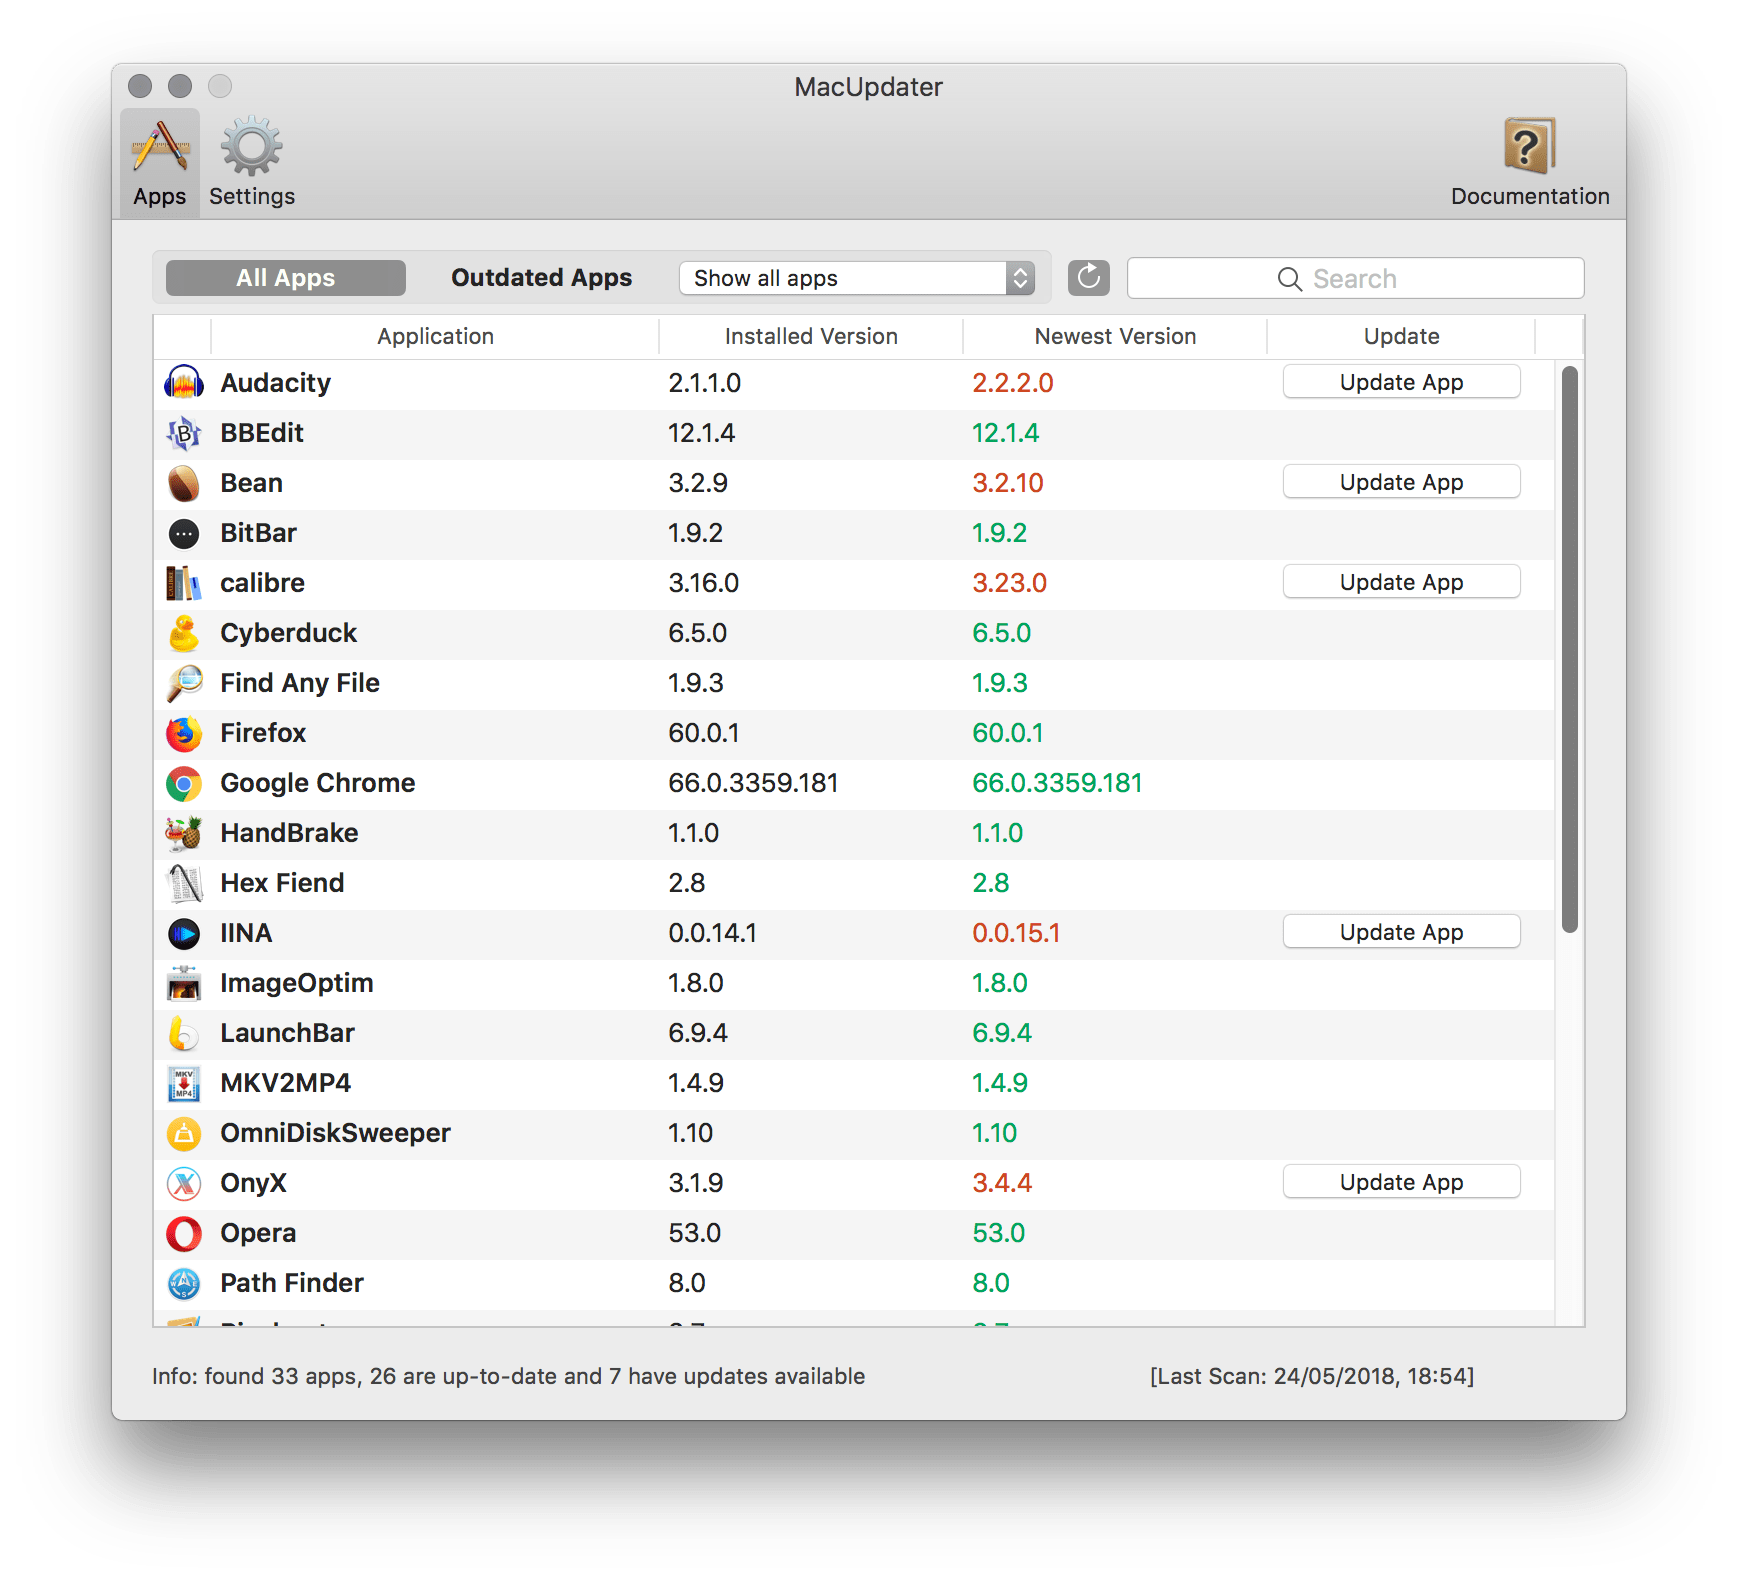This screenshot has height=1580, width=1738.
Task: Click Firefox newest version 60.0.1
Action: pyautogui.click(x=1007, y=733)
